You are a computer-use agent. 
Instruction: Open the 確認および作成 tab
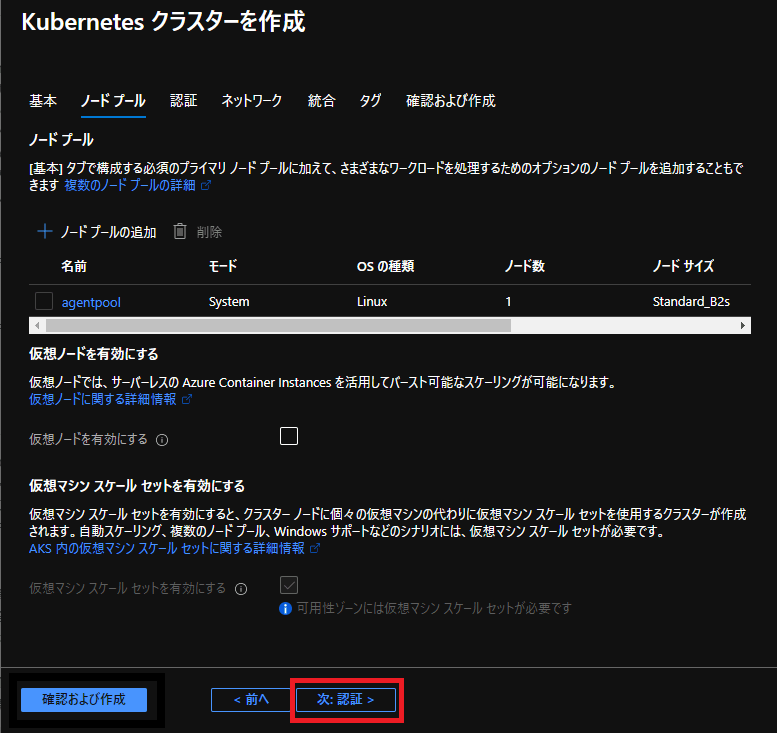coord(450,101)
